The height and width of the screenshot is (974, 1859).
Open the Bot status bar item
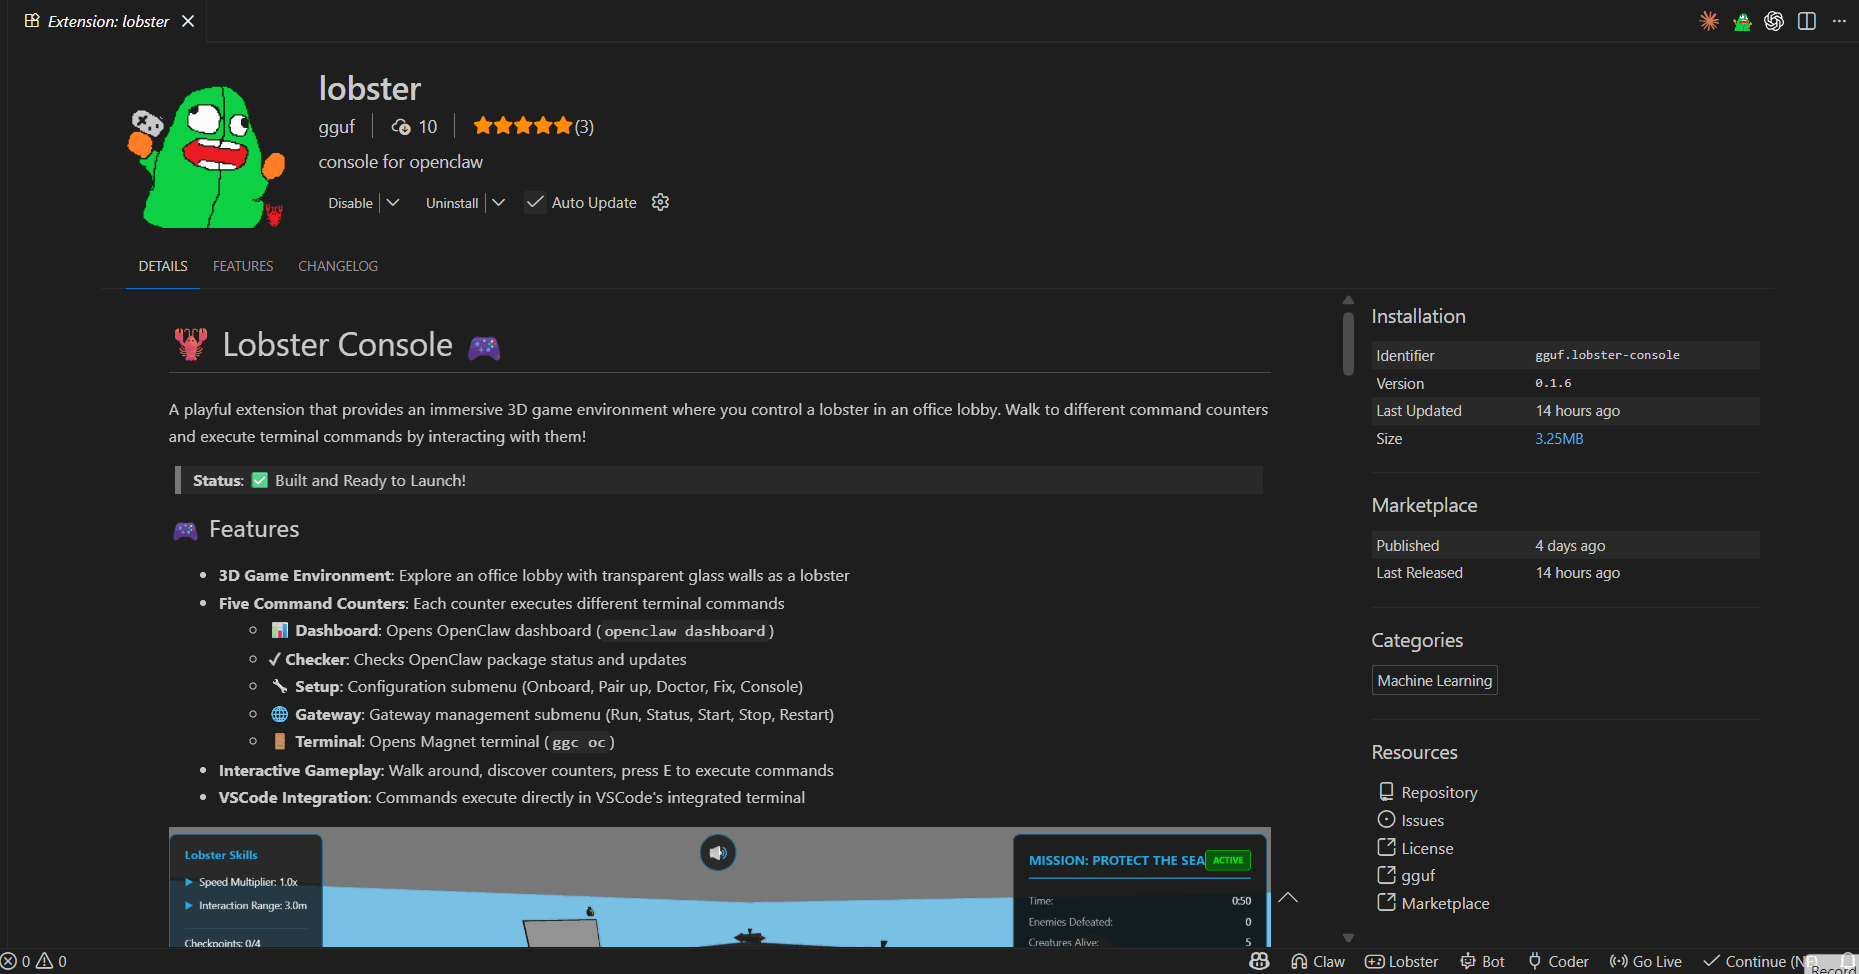[1482, 961]
